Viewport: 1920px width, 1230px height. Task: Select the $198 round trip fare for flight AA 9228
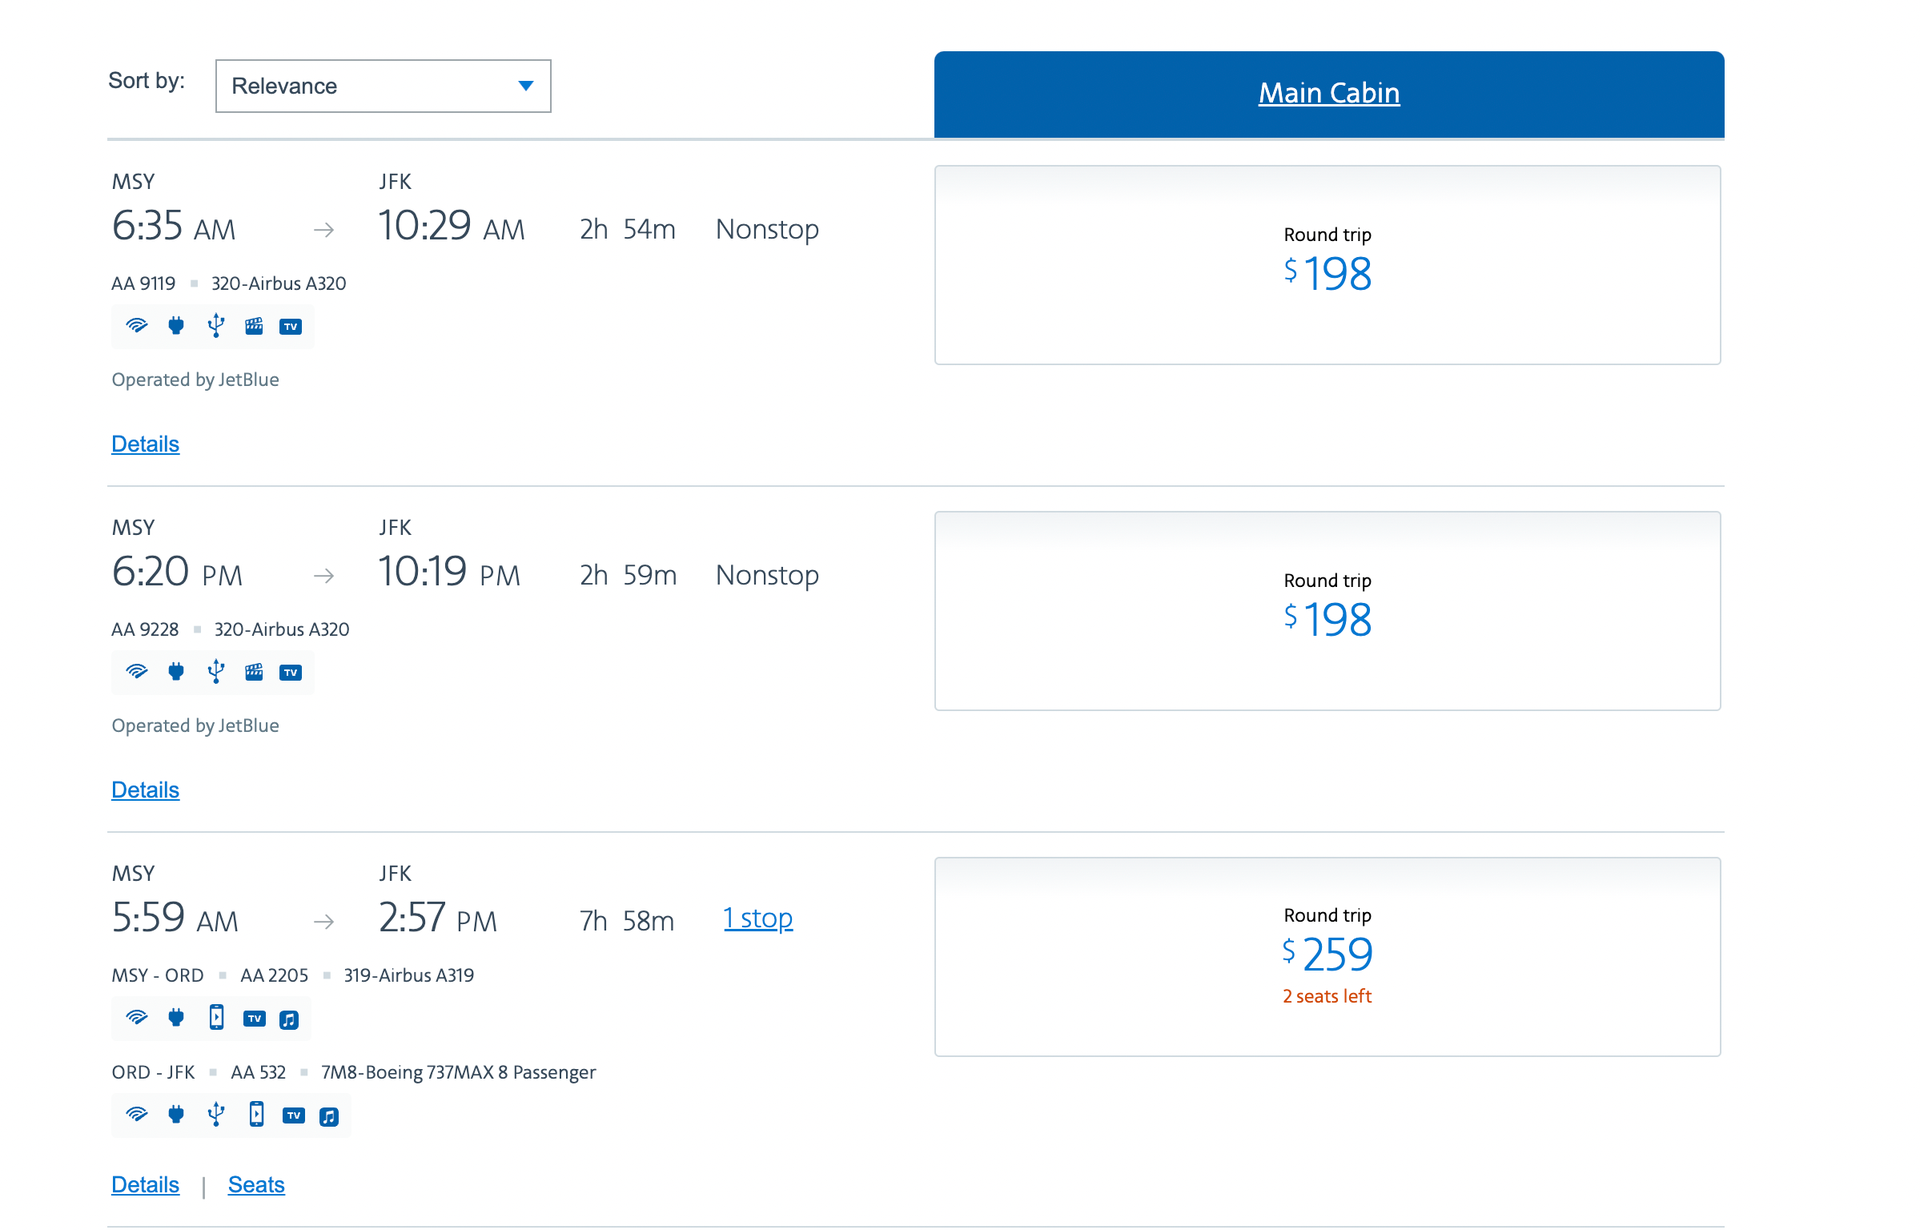(1328, 610)
